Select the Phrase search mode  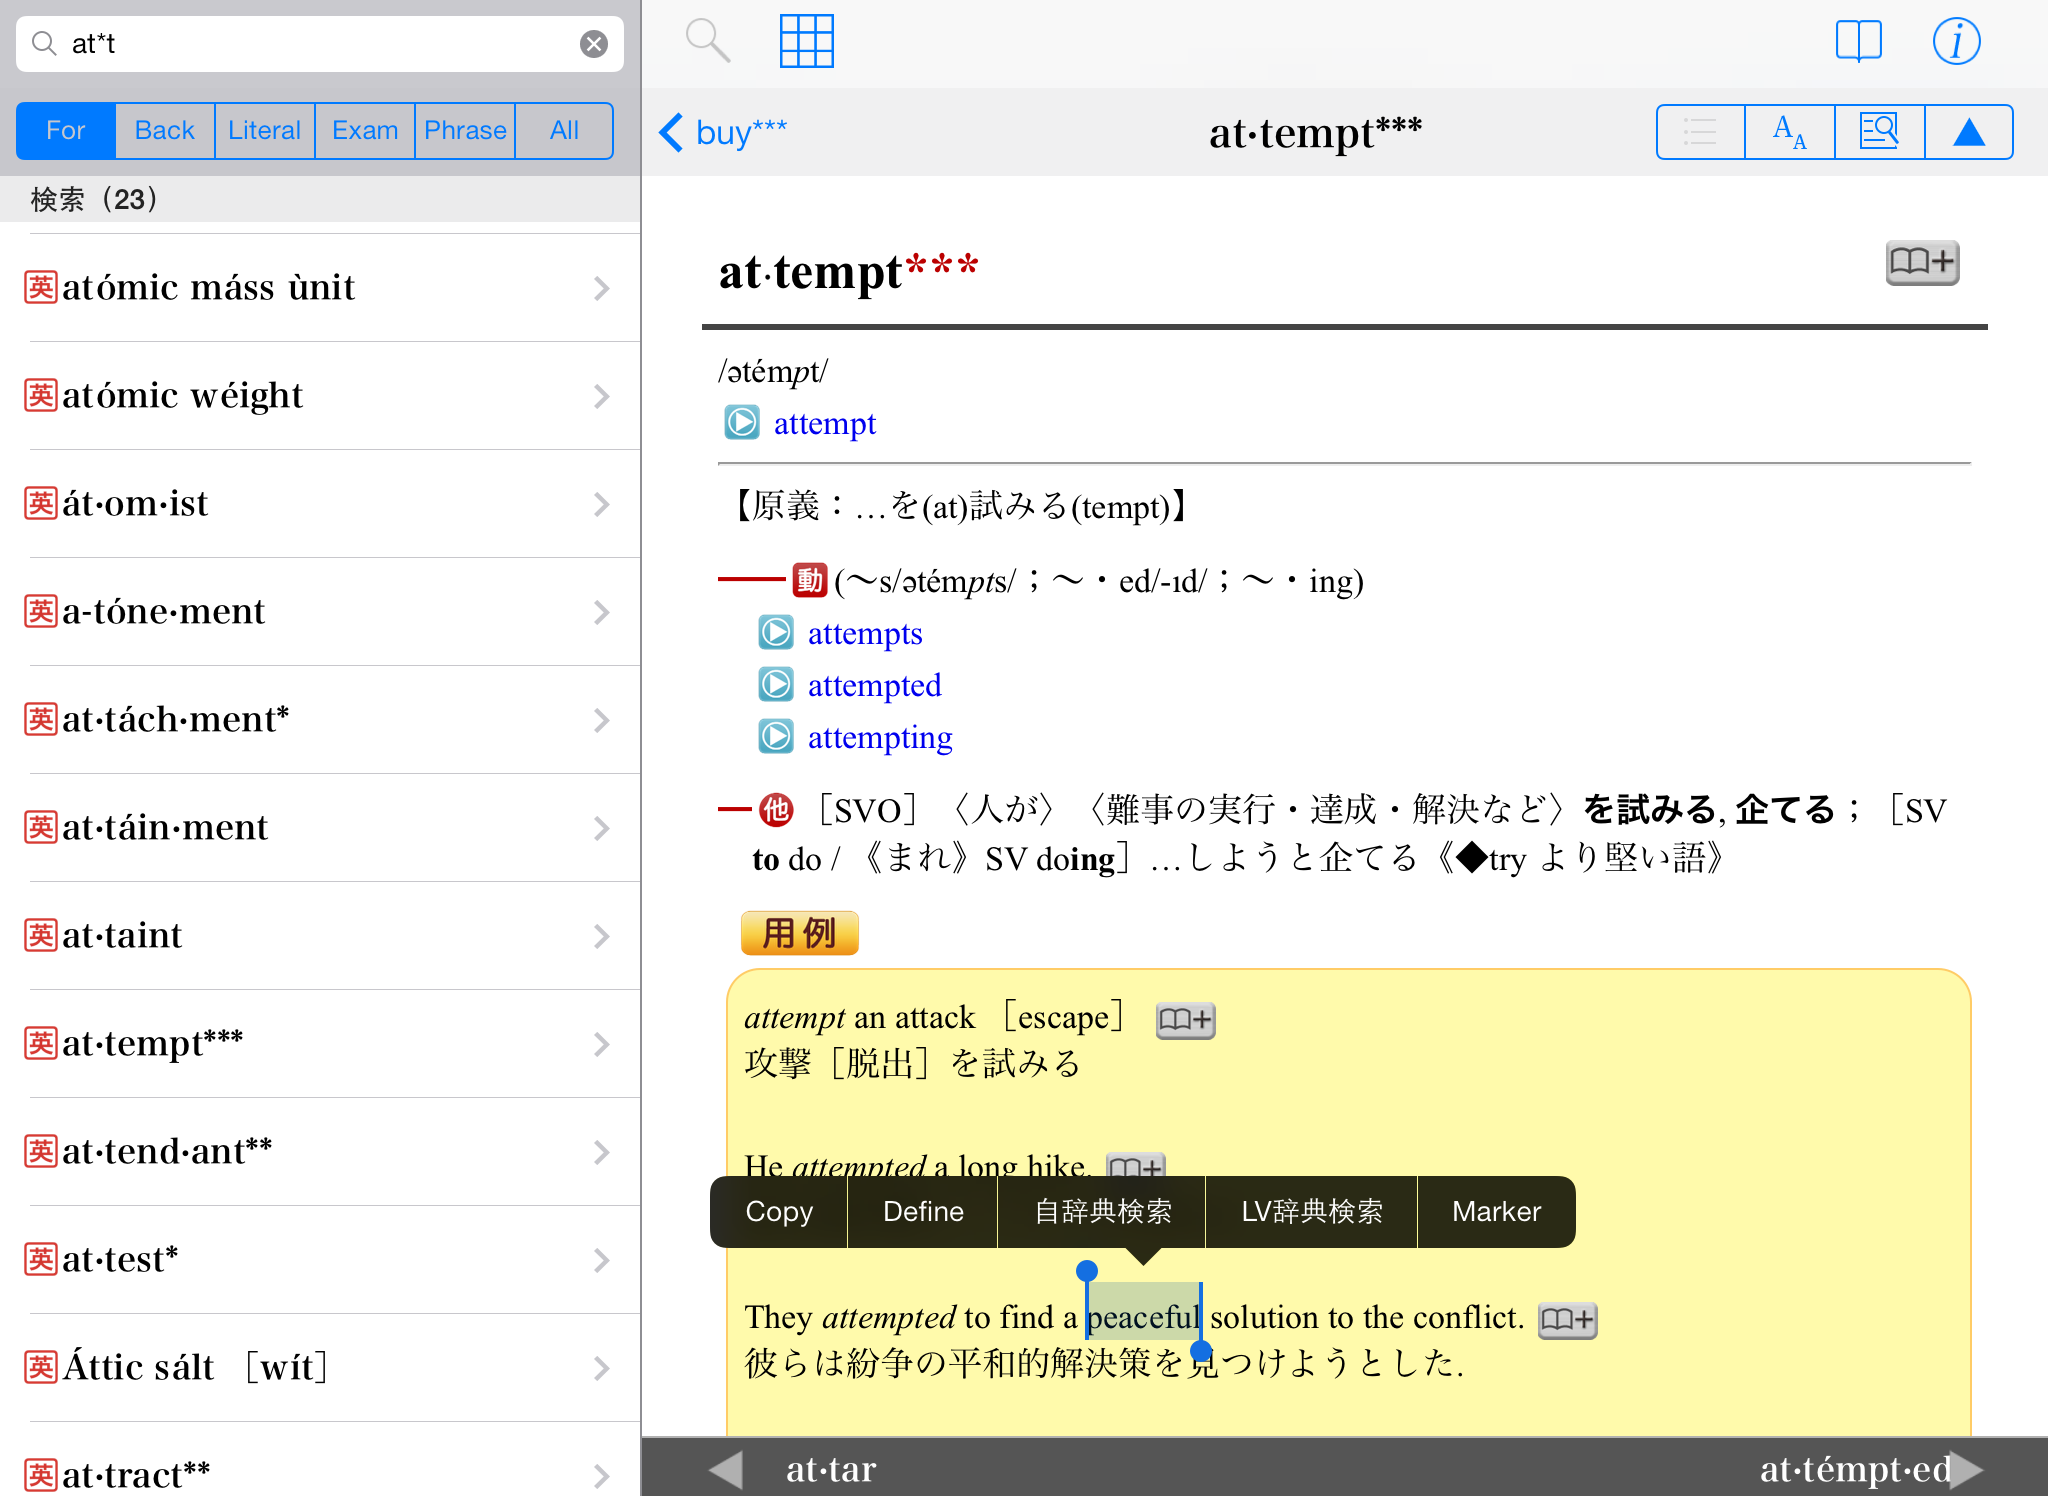pyautogui.click(x=465, y=131)
